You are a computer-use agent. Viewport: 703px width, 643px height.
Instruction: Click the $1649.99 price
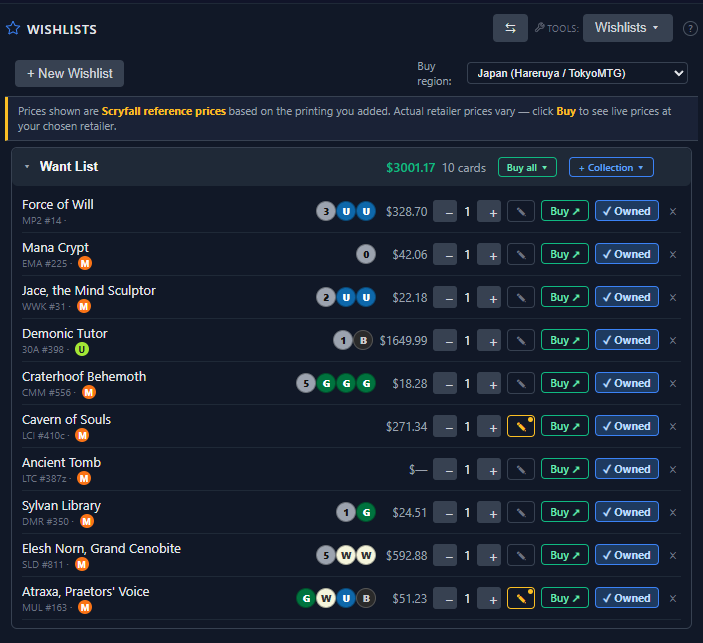404,341
